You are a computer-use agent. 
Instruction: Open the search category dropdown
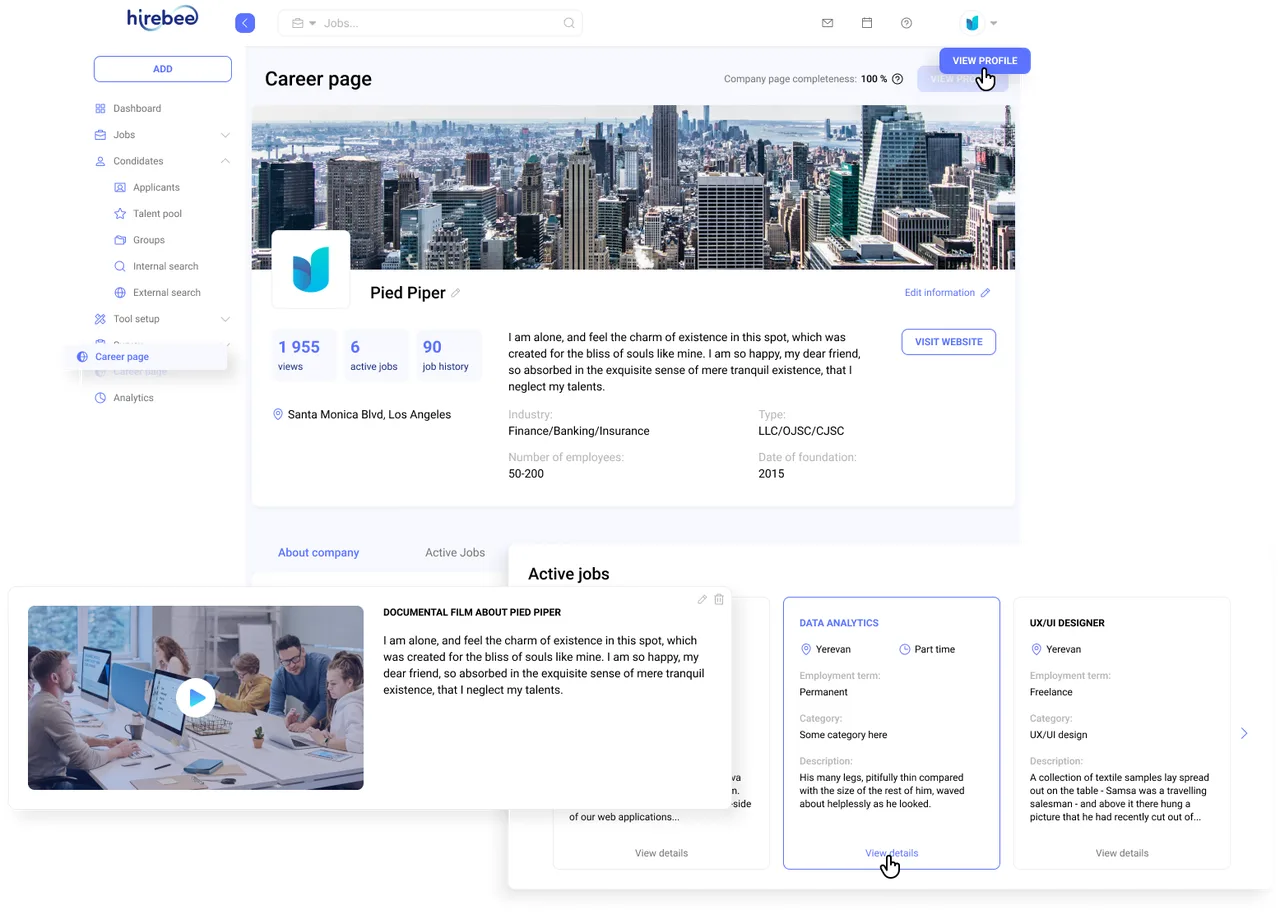click(304, 23)
